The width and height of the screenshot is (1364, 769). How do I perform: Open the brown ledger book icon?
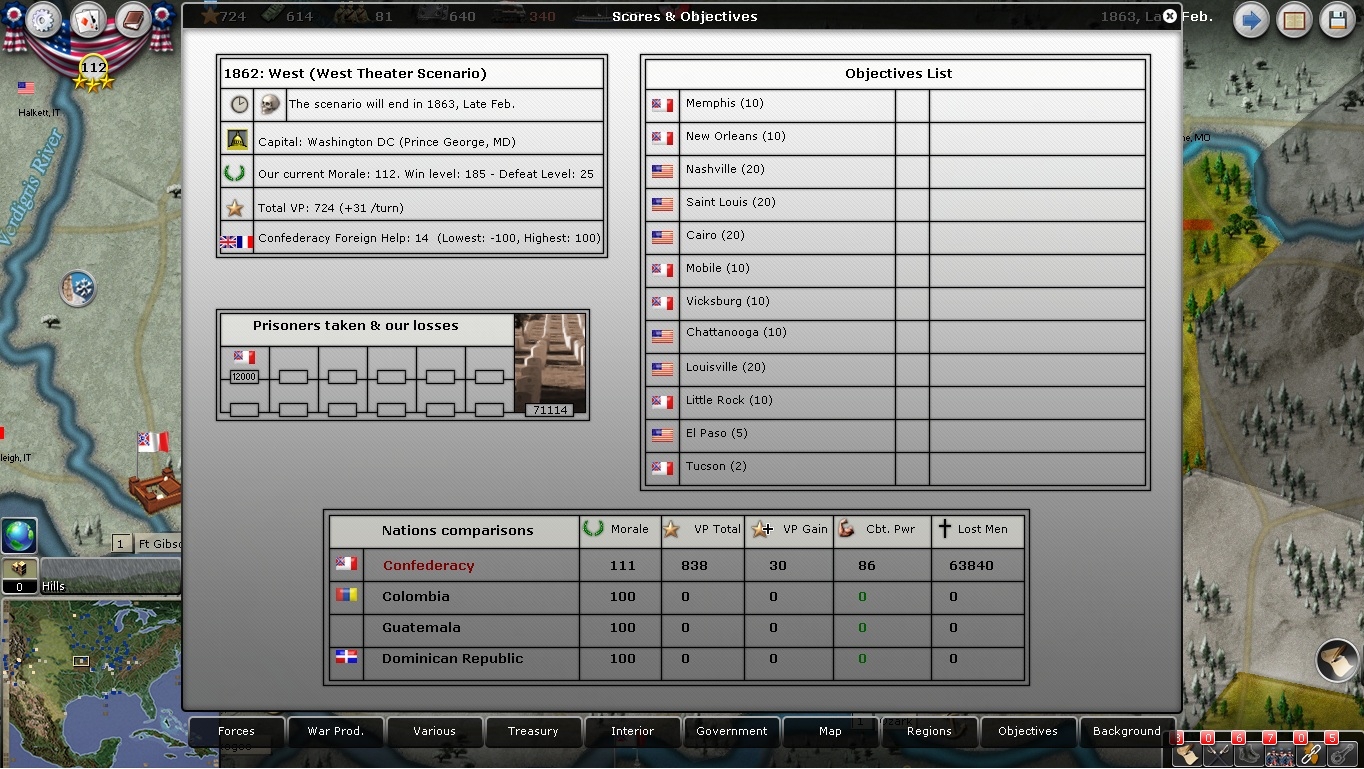coord(131,20)
